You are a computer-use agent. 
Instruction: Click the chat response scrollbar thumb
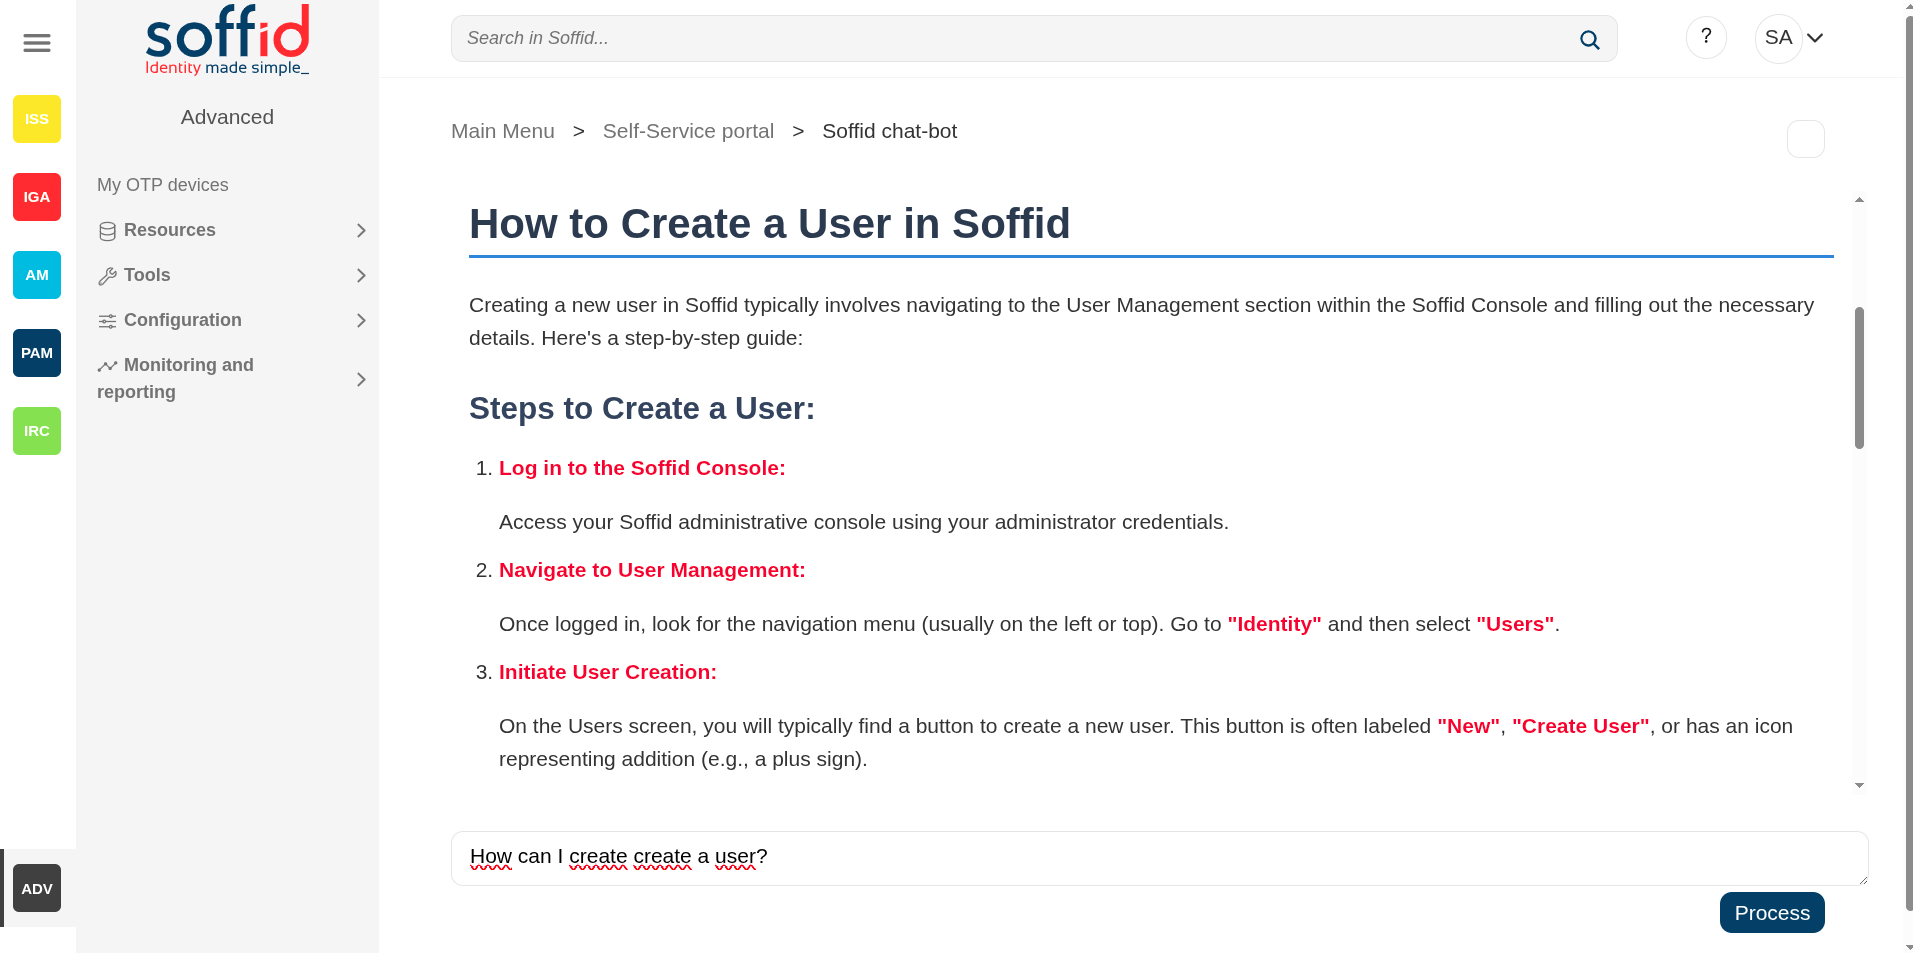pyautogui.click(x=1859, y=378)
